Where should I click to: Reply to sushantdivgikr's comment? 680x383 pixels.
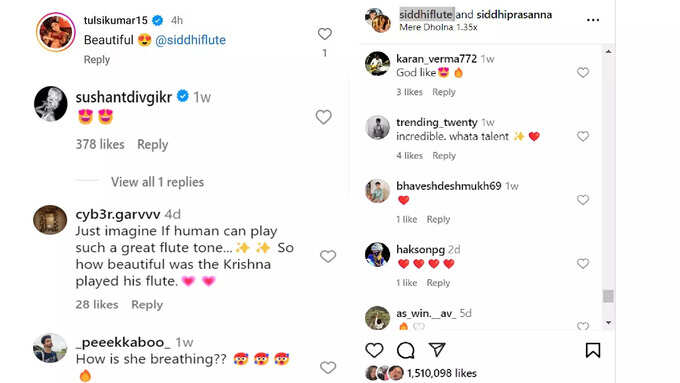(x=153, y=144)
